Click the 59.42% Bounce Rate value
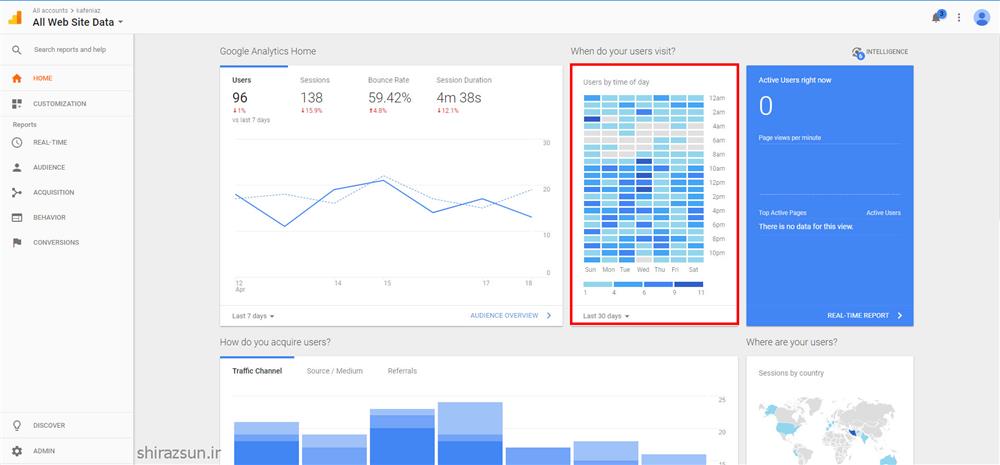Viewport: 1000px width, 465px height. [390, 98]
